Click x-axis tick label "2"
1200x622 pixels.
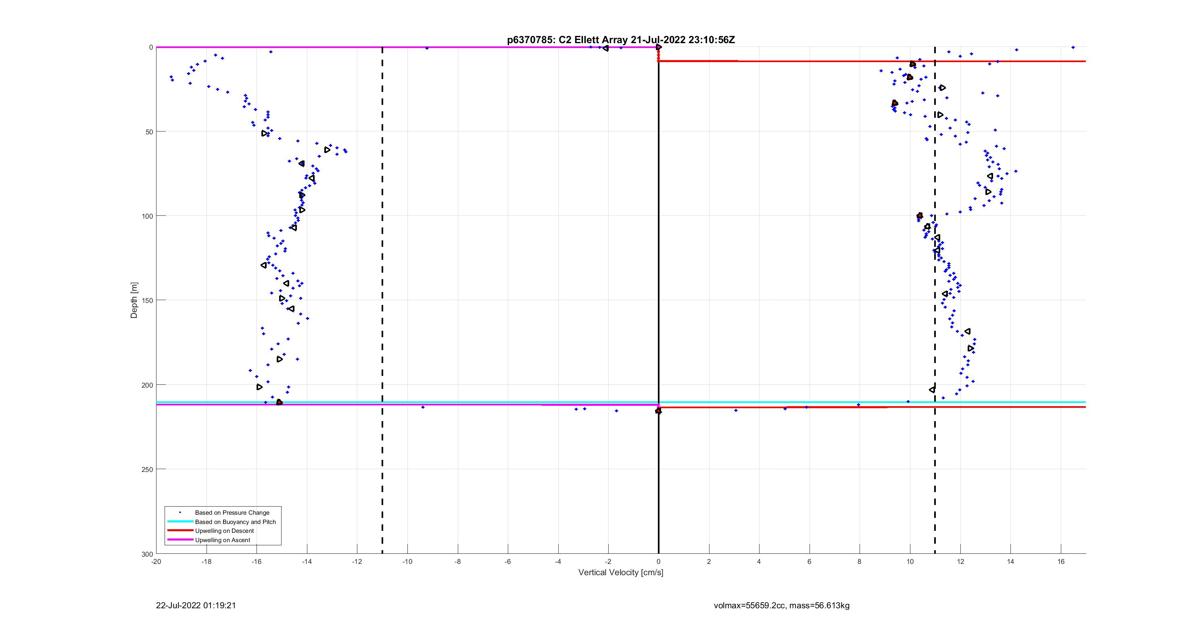pyautogui.click(x=709, y=561)
